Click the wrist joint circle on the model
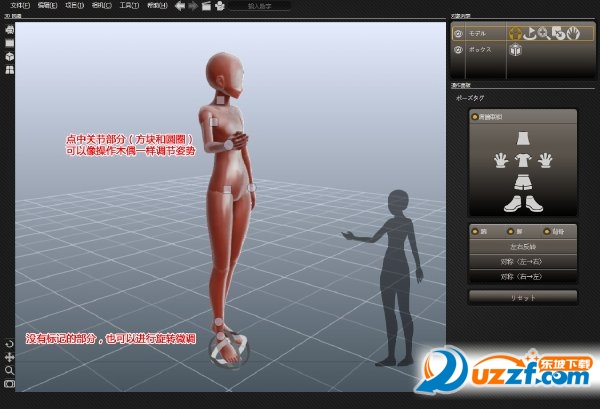 [x=228, y=145]
